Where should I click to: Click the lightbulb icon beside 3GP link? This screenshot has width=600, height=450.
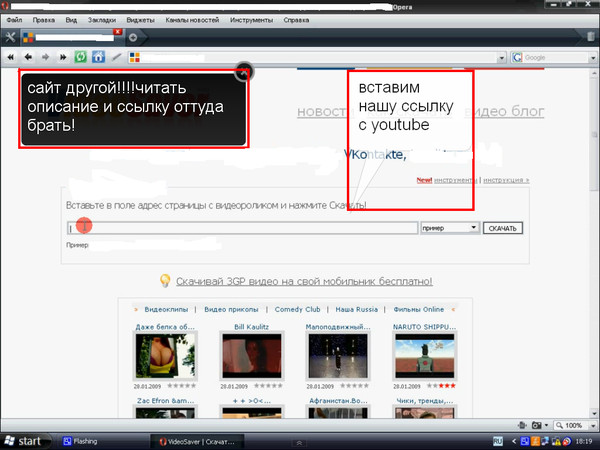pos(165,281)
